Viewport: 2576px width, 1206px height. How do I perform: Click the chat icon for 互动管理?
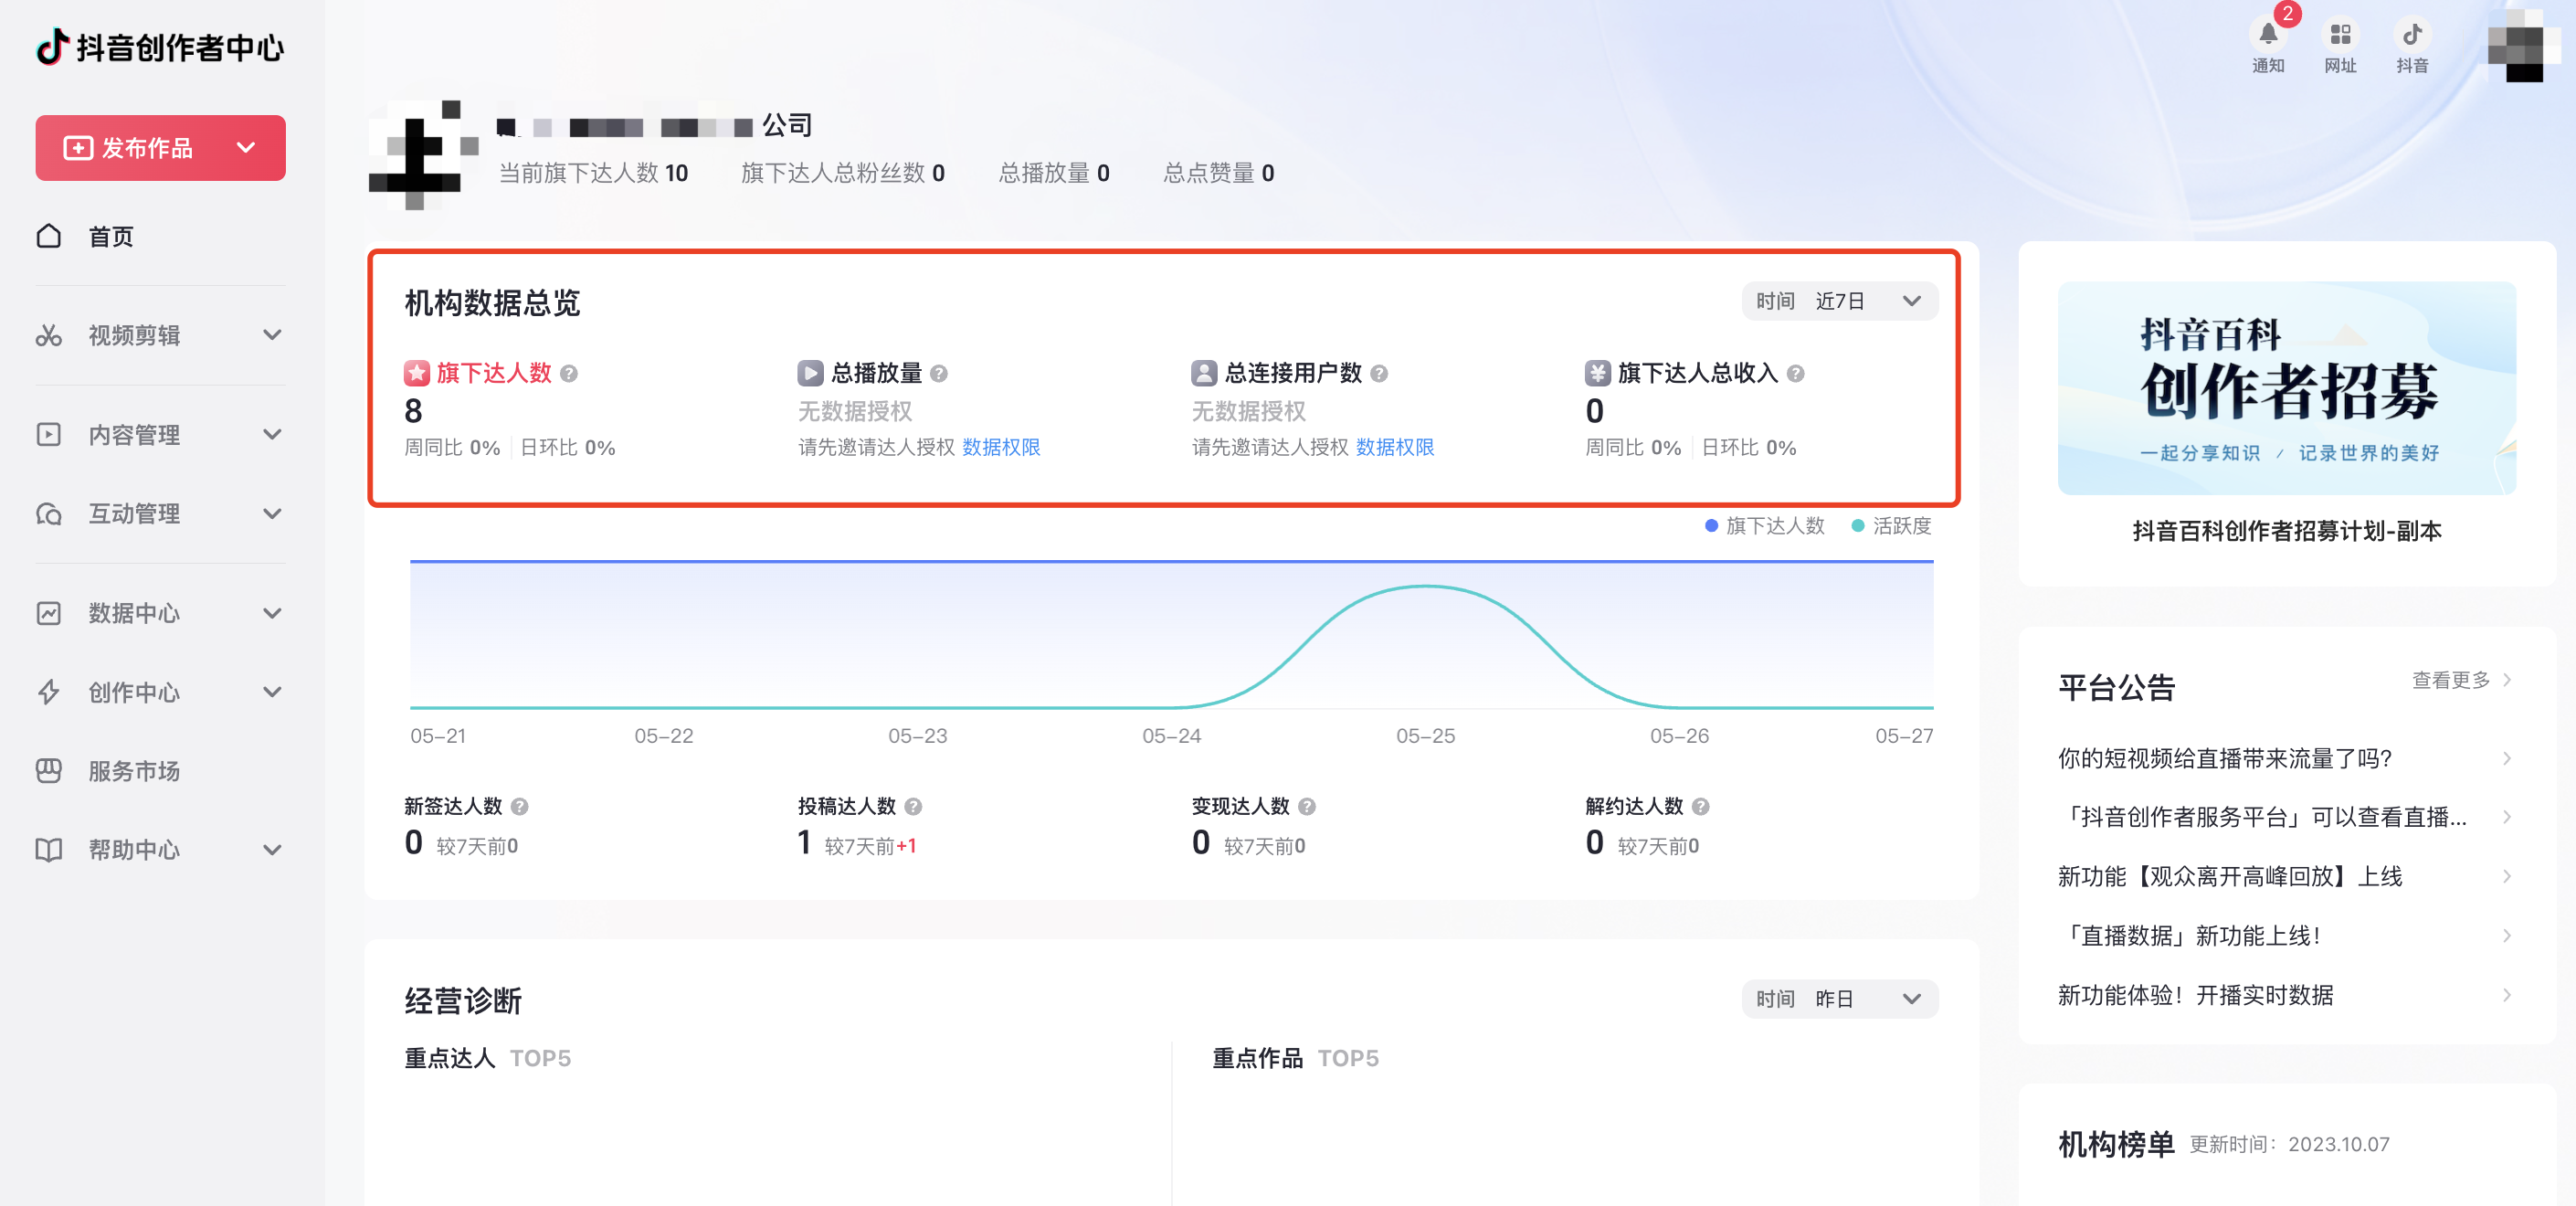pyautogui.click(x=49, y=514)
